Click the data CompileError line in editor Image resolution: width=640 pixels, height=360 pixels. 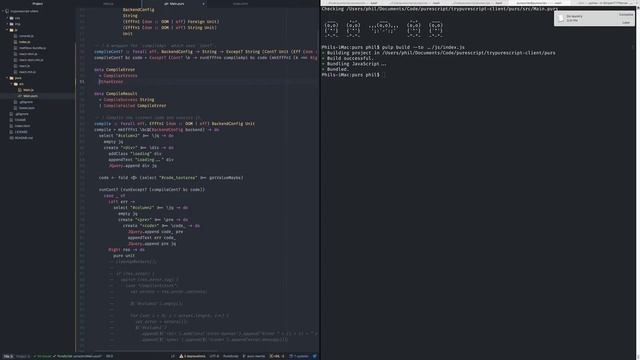click(114, 69)
